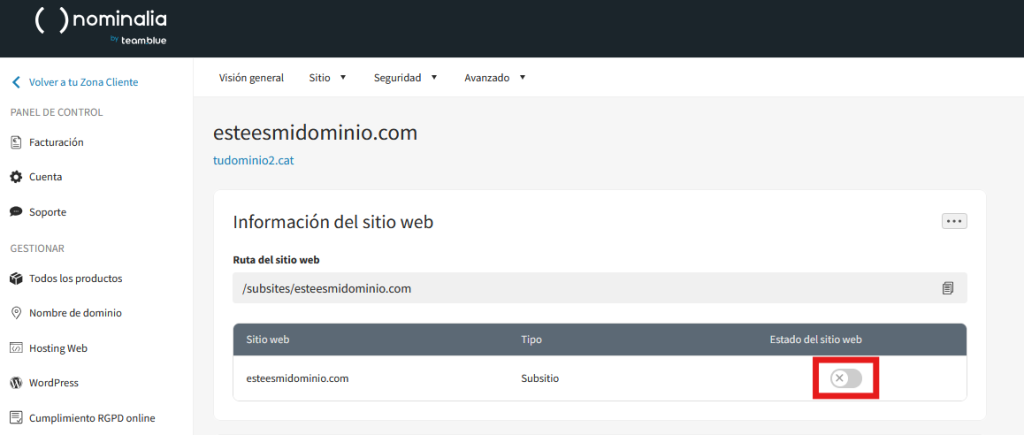Click the Hosting Web code icon
This screenshot has width=1024, height=435.
[x=16, y=348]
